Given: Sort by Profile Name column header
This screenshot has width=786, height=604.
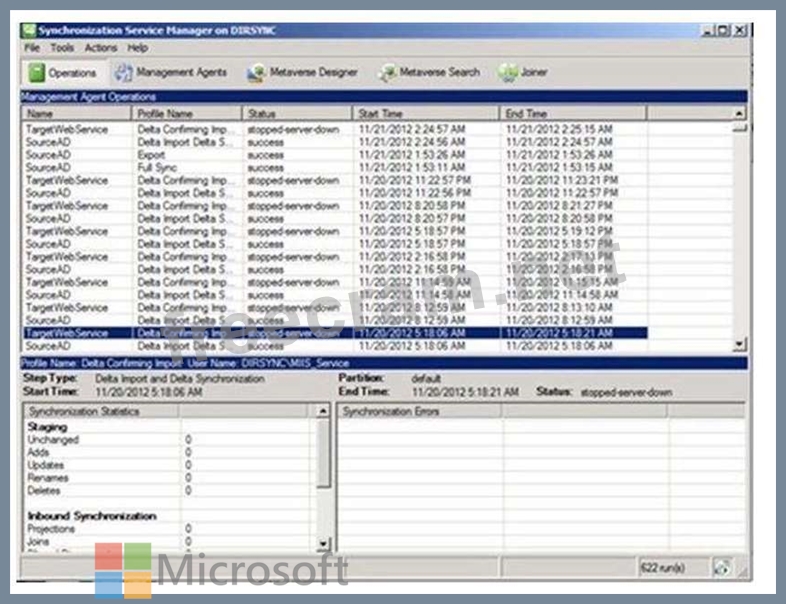Looking at the screenshot, I should point(188,114).
